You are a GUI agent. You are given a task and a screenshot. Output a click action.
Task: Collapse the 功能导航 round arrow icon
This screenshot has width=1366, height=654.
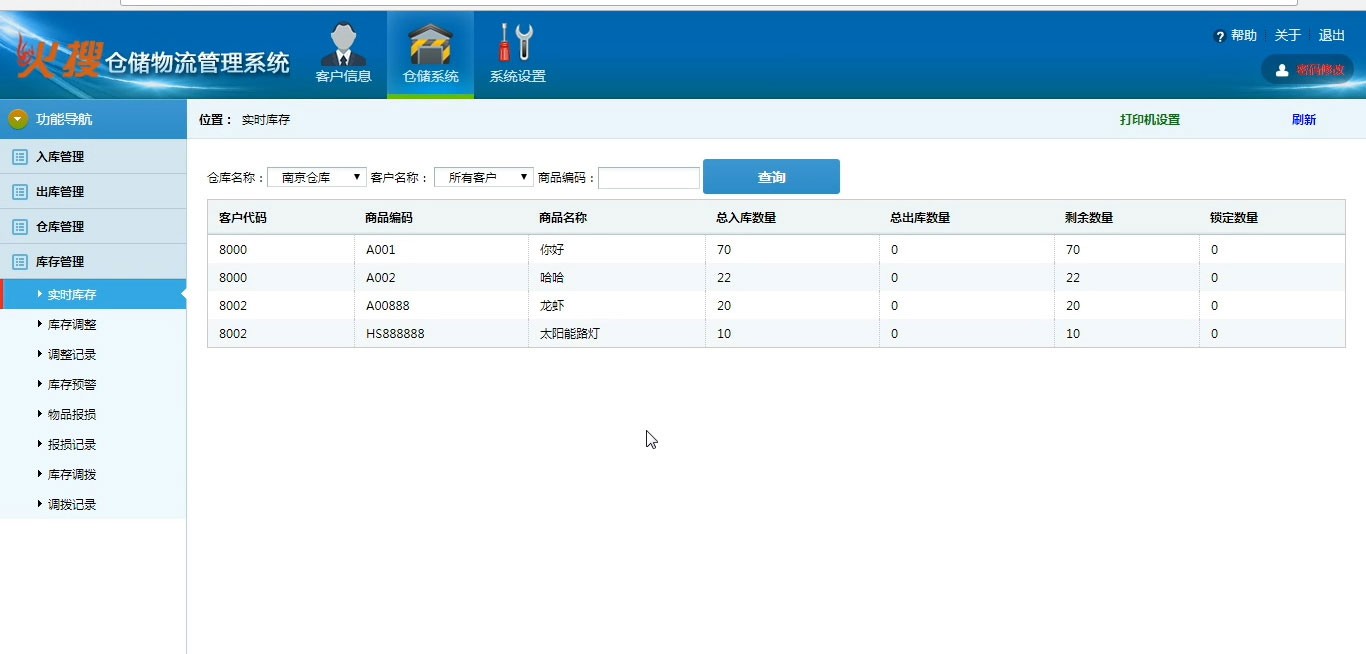coord(18,119)
